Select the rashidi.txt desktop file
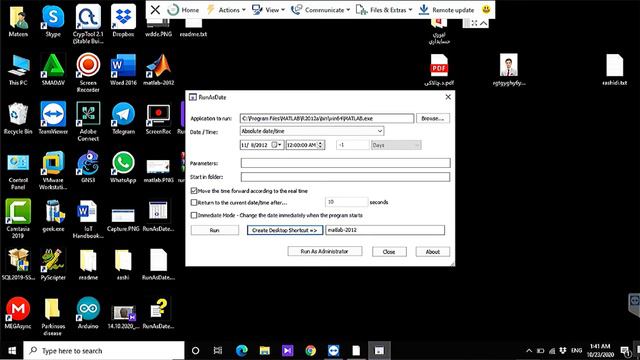640x360 pixels. pos(615,69)
